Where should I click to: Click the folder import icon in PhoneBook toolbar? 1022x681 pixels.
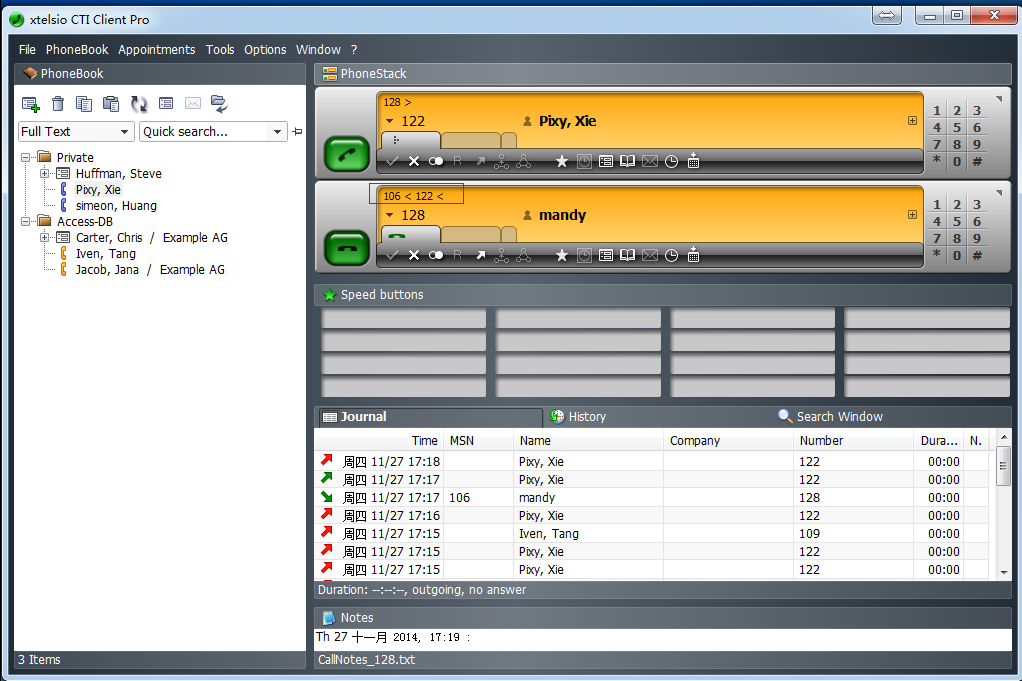click(x=219, y=104)
